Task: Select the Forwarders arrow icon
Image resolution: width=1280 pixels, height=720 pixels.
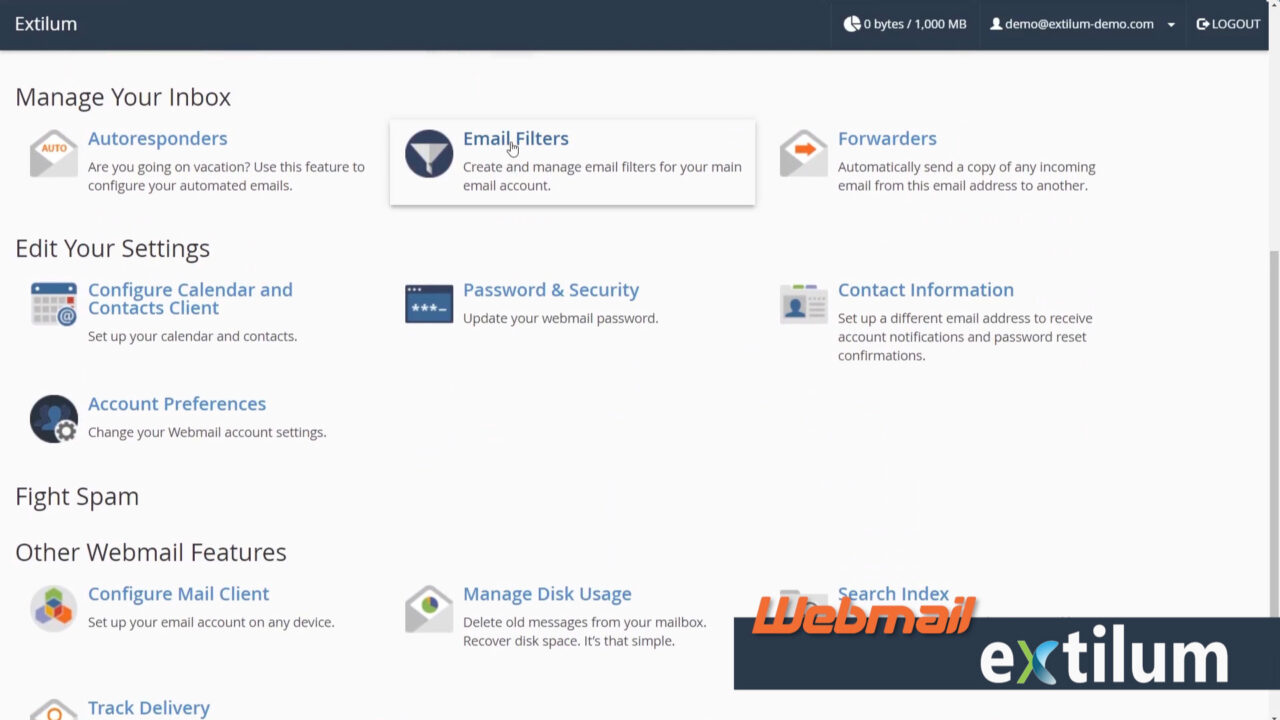Action: click(803, 154)
